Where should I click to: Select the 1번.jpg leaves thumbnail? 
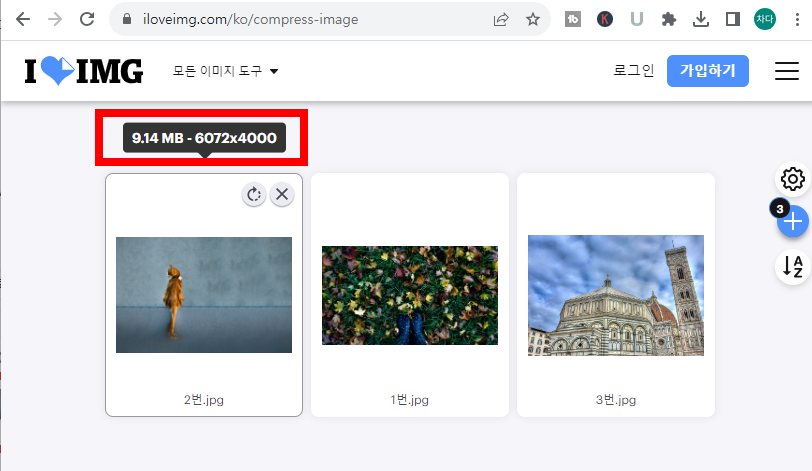pos(410,296)
